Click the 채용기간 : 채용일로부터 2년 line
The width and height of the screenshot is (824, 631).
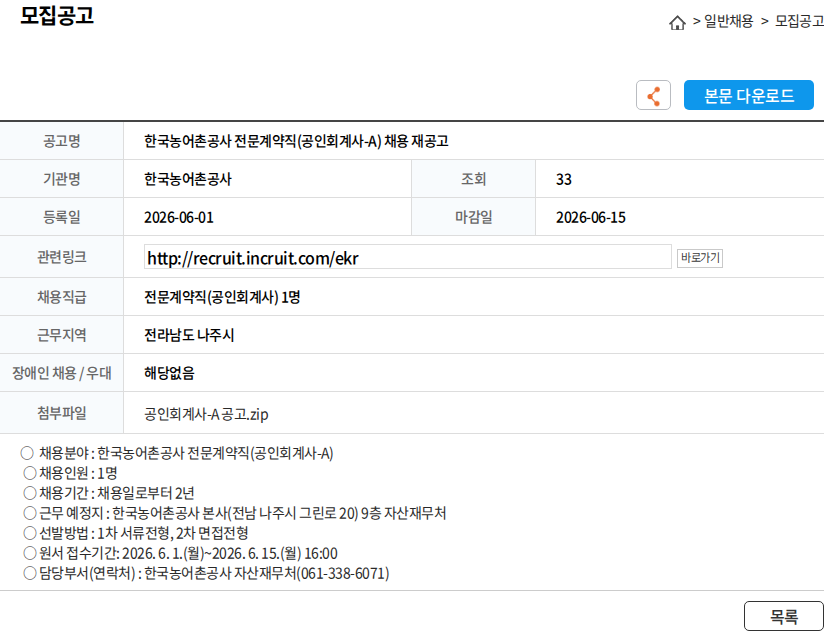[x=109, y=493]
